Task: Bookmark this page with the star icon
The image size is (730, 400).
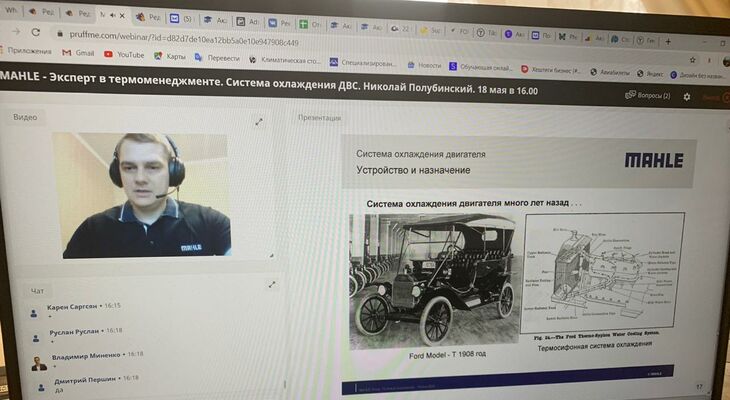Action: click(693, 60)
